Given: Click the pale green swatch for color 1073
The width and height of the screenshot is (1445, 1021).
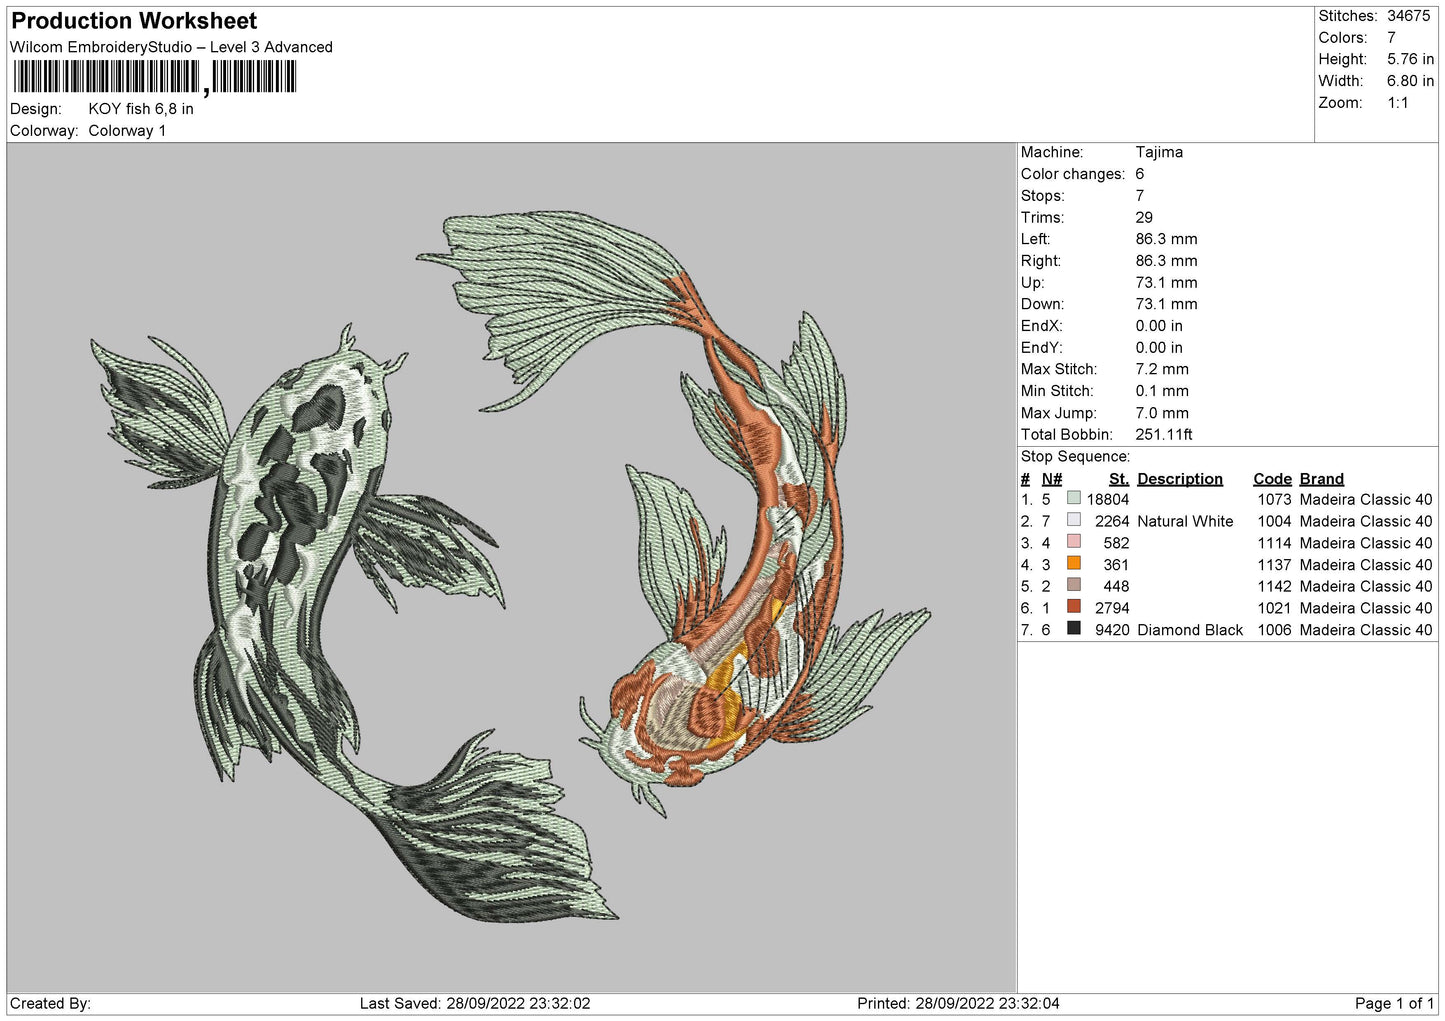Looking at the screenshot, I should coord(1073,499).
